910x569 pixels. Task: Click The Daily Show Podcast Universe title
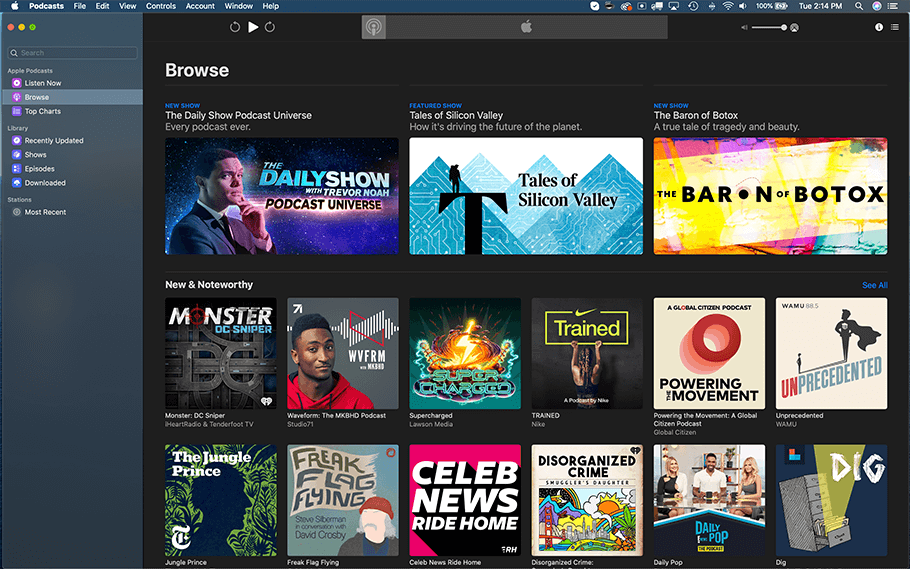[x=239, y=116]
